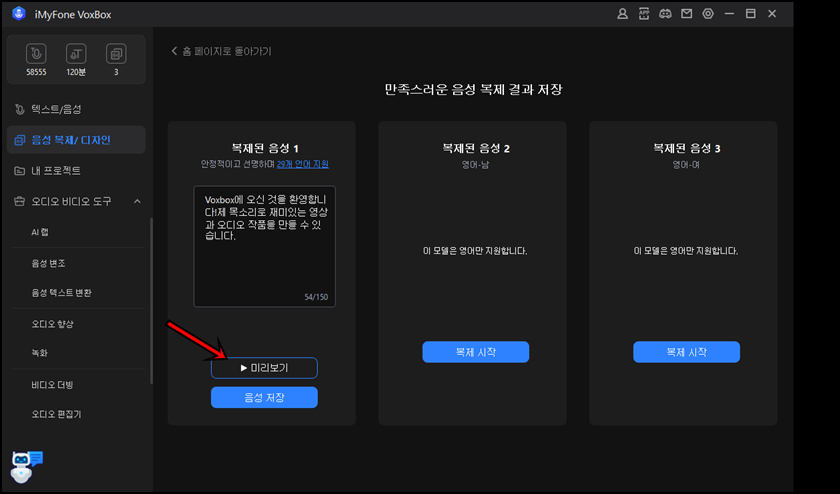Click the 복제된 음성 2 heading
The width and height of the screenshot is (840, 494).
tap(476, 148)
